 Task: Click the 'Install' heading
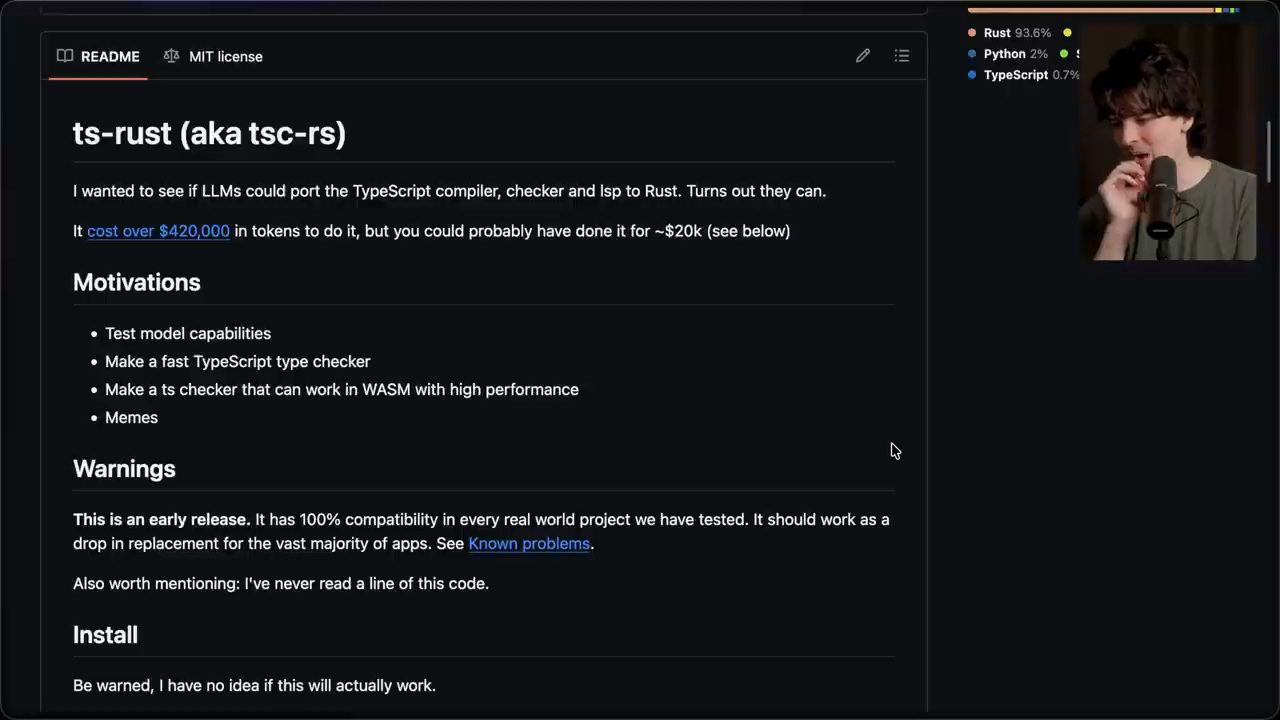click(x=105, y=635)
